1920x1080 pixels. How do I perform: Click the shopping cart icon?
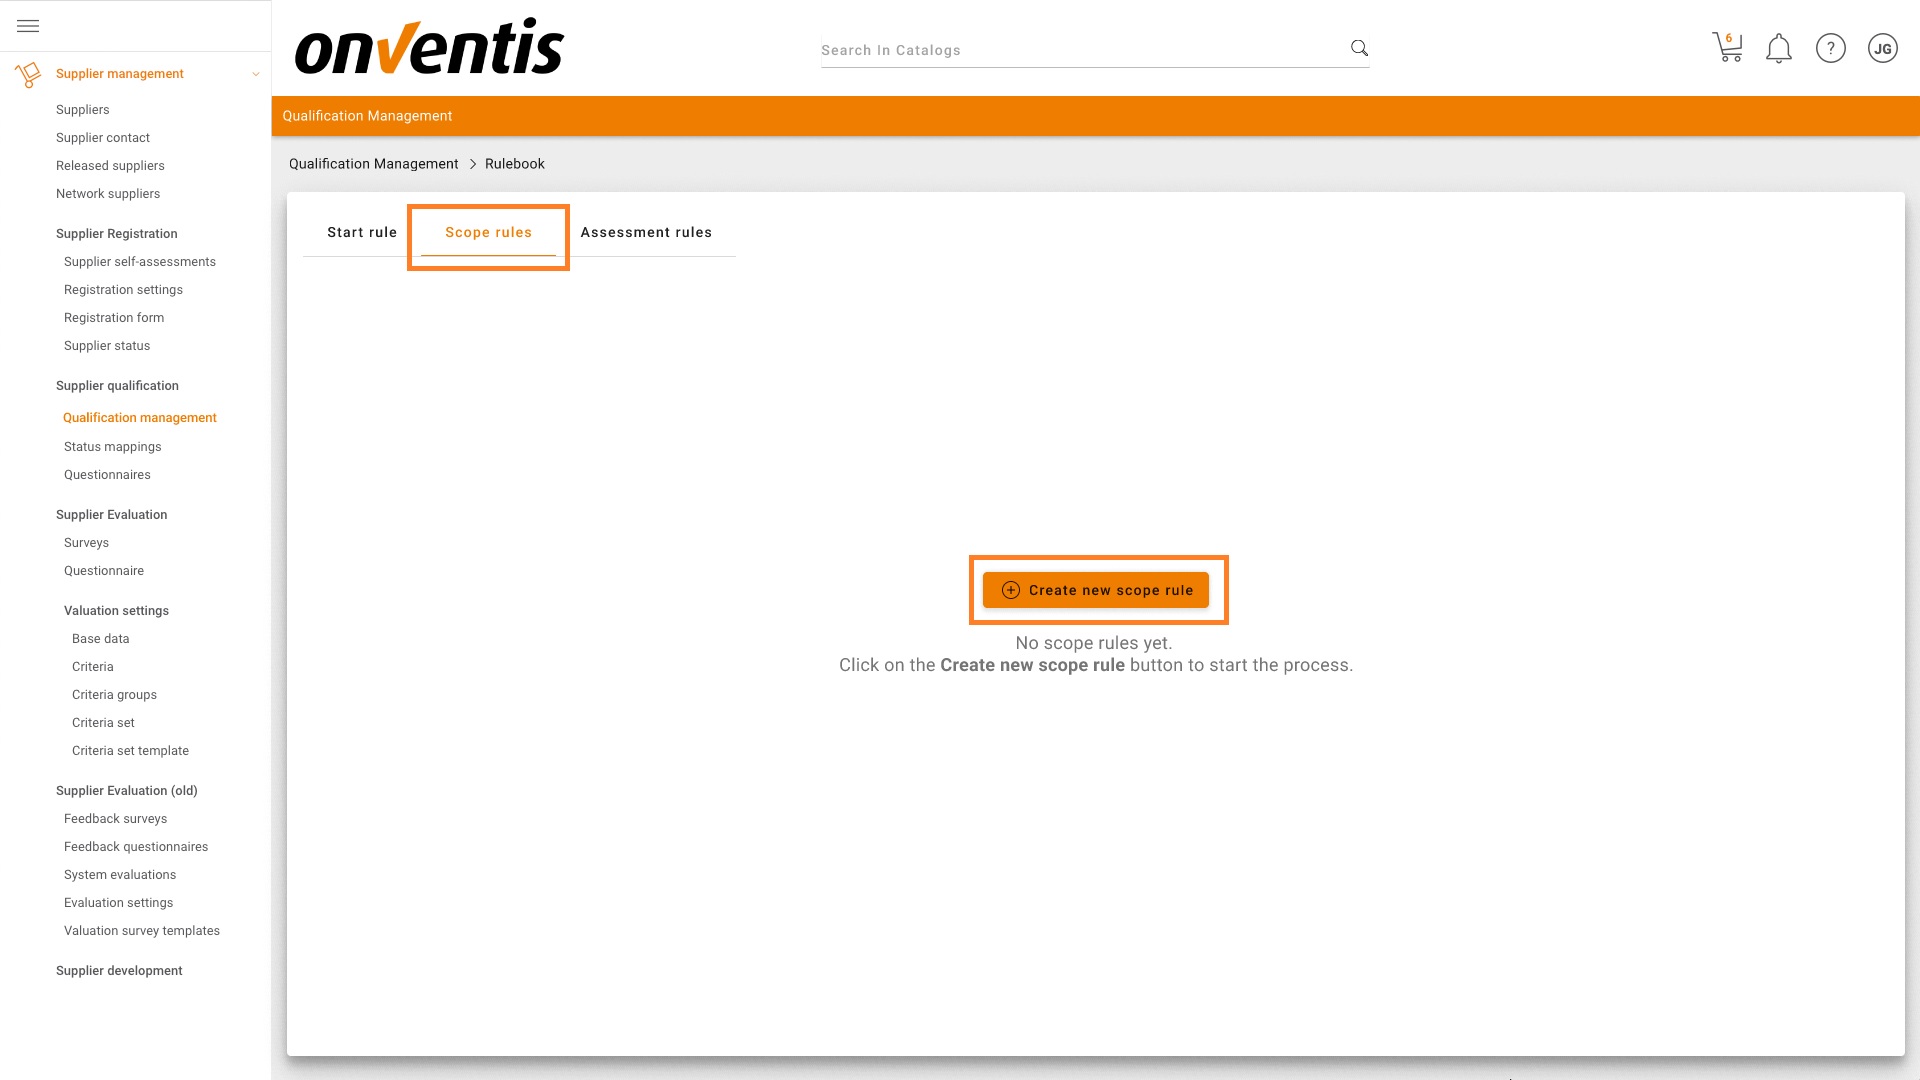[x=1727, y=48]
